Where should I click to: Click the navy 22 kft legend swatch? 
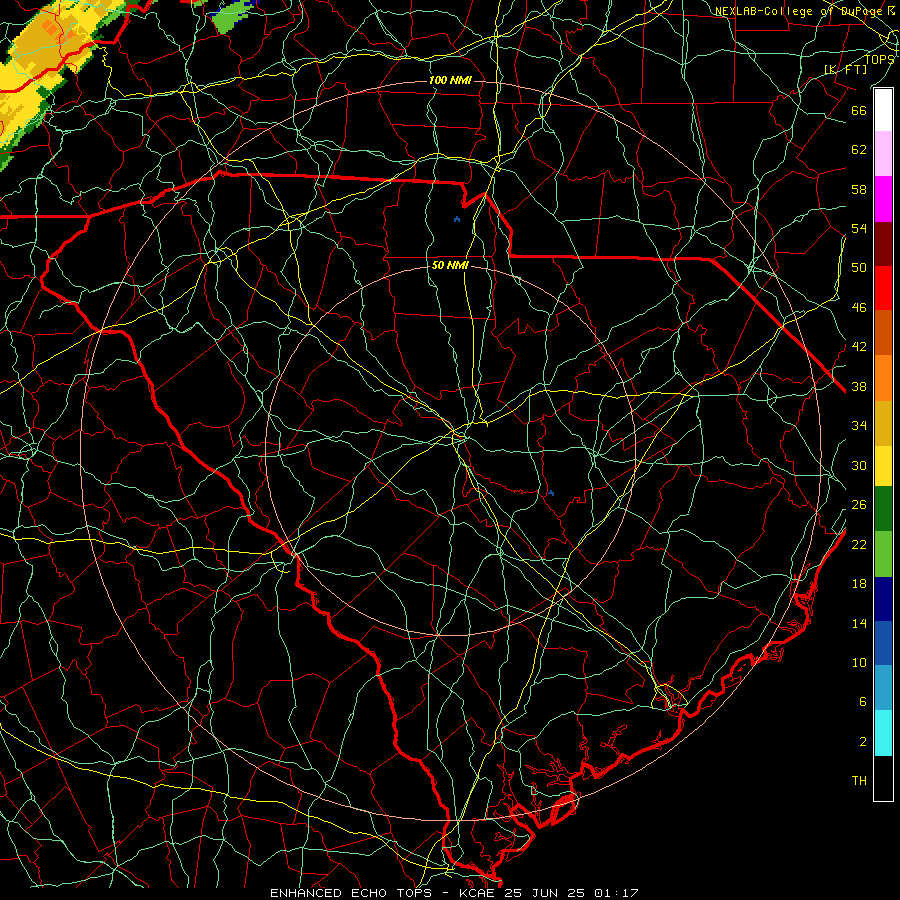(x=883, y=599)
